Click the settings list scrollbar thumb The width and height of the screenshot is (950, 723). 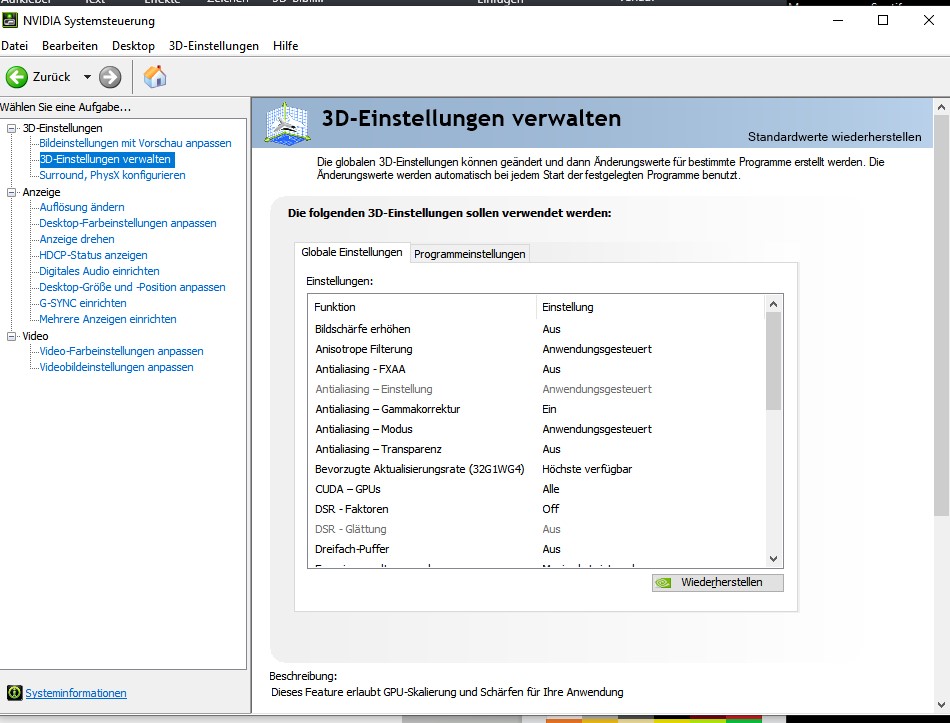[x=773, y=361]
